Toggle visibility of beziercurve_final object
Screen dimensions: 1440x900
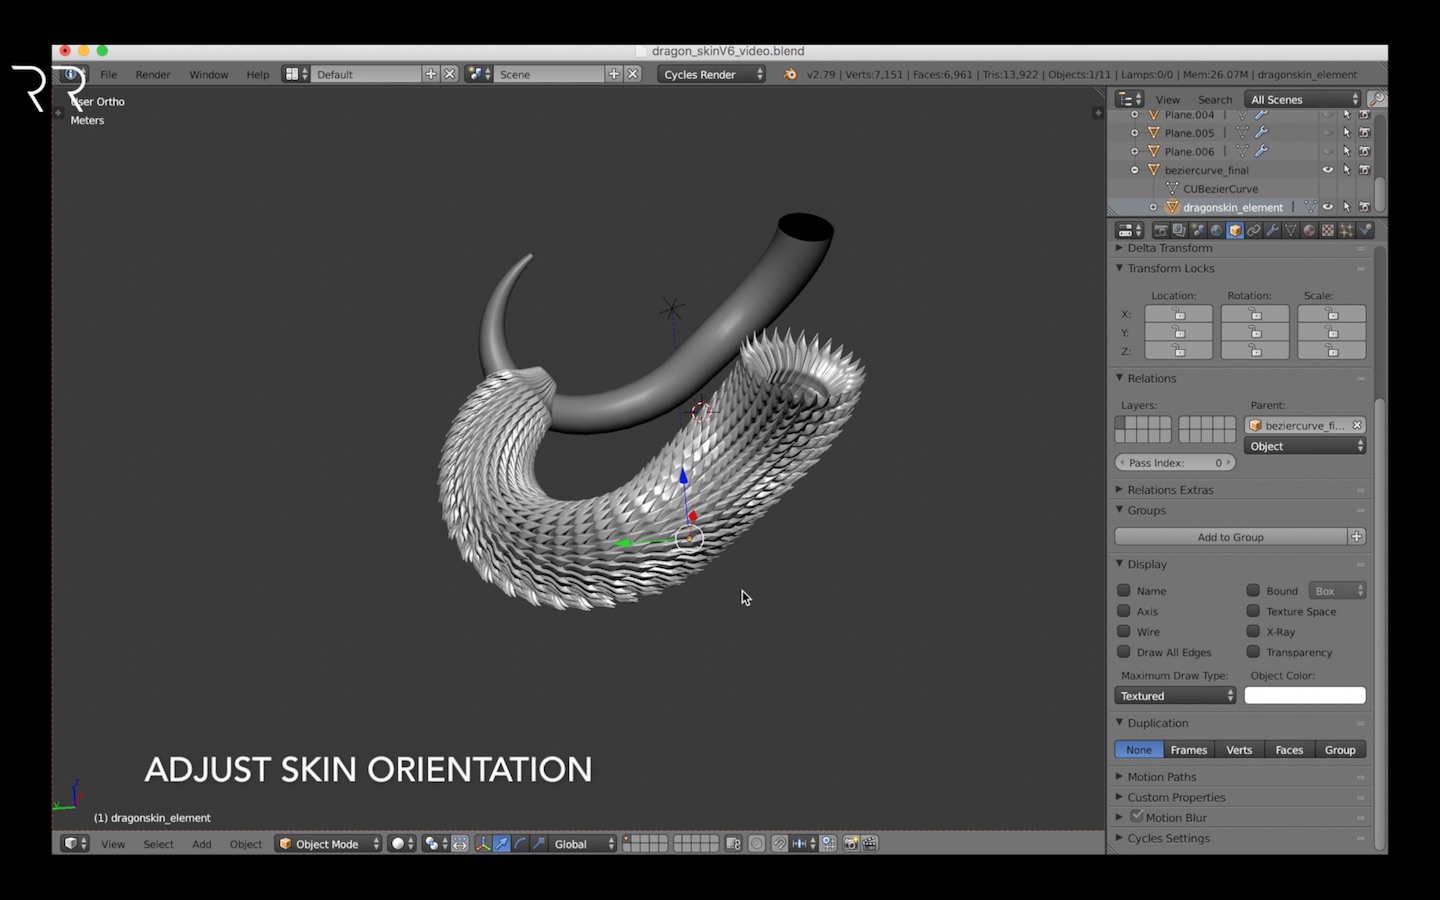1328,169
